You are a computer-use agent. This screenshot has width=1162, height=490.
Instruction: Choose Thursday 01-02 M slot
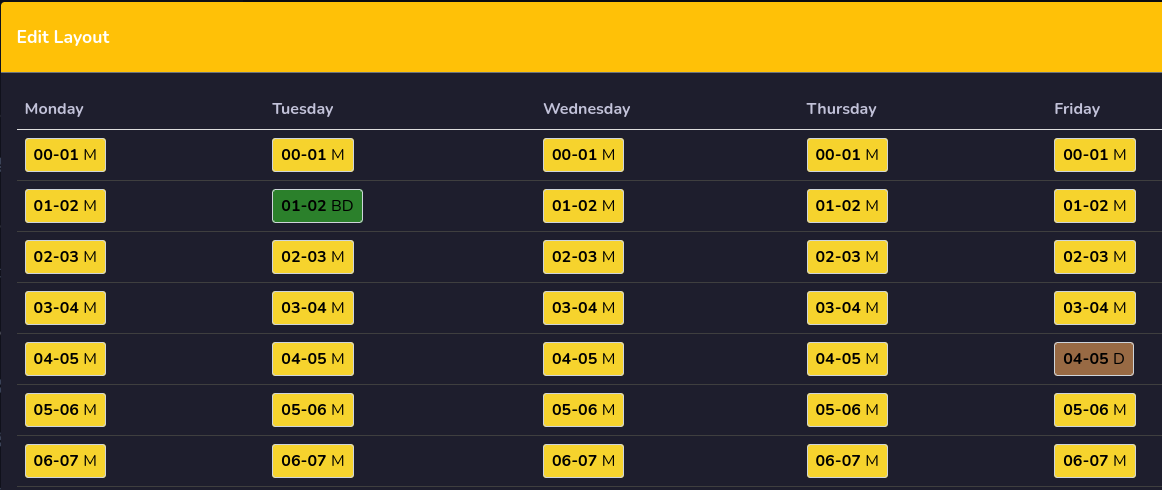(847, 206)
